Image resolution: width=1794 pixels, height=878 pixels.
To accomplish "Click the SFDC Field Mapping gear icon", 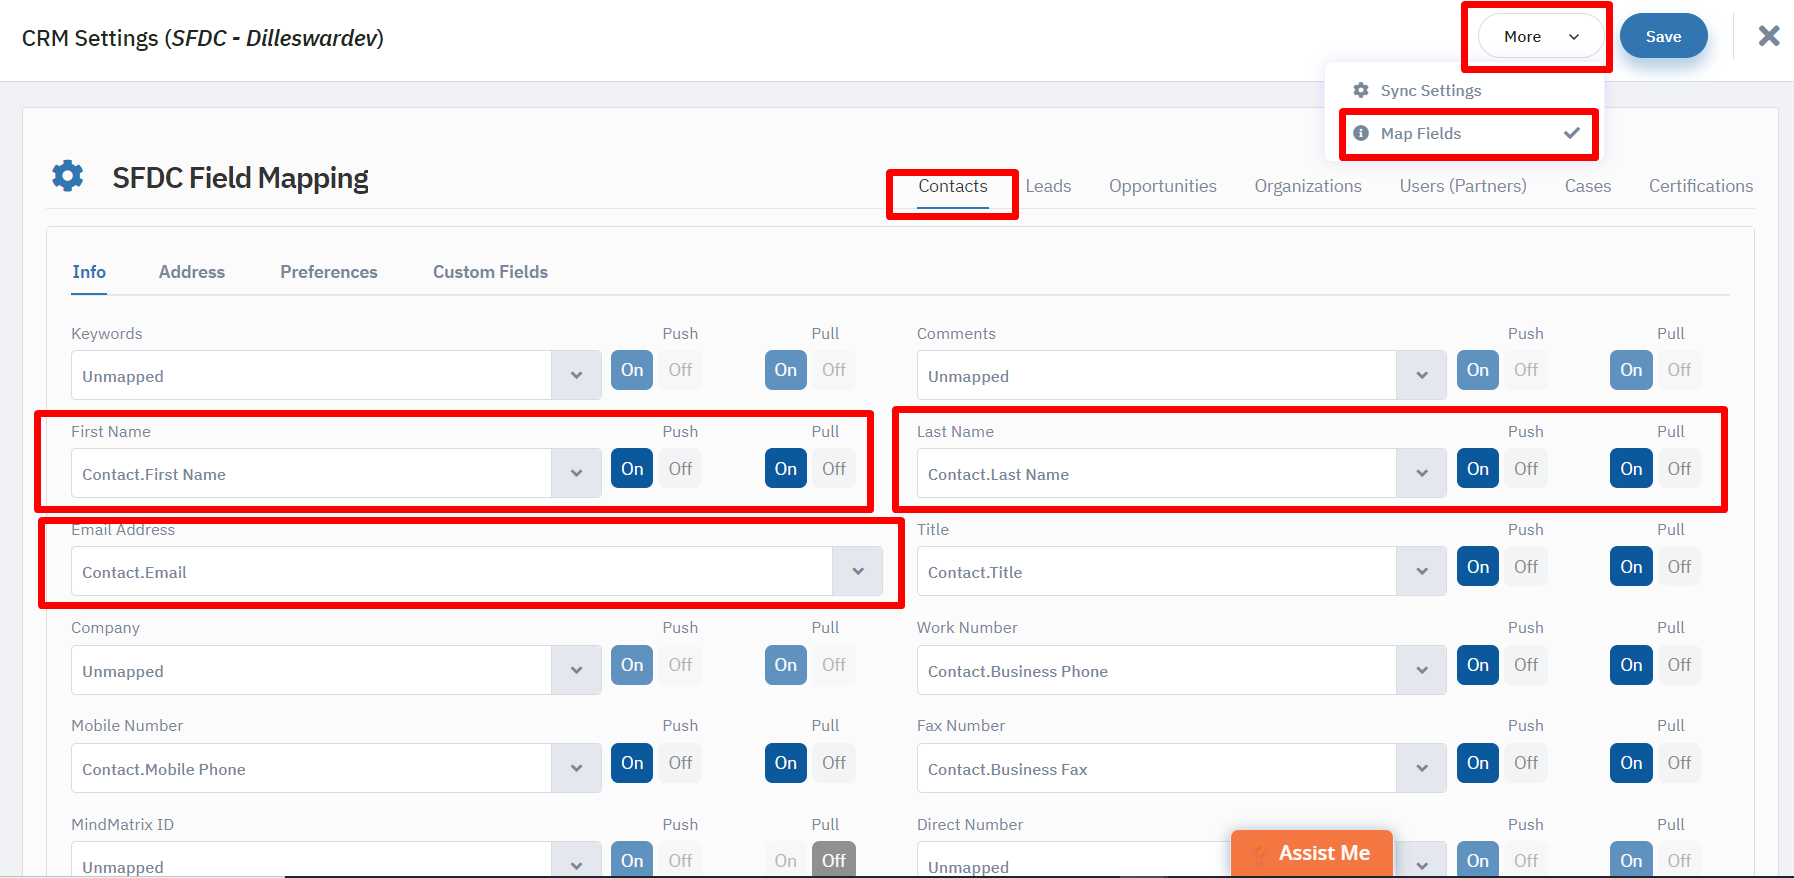I will pyautogui.click(x=68, y=176).
